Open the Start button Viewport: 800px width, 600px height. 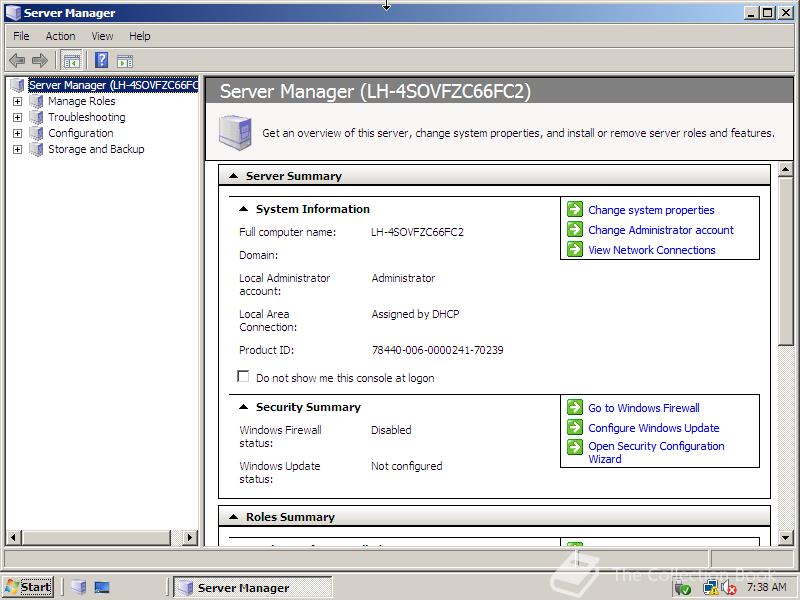coord(28,587)
